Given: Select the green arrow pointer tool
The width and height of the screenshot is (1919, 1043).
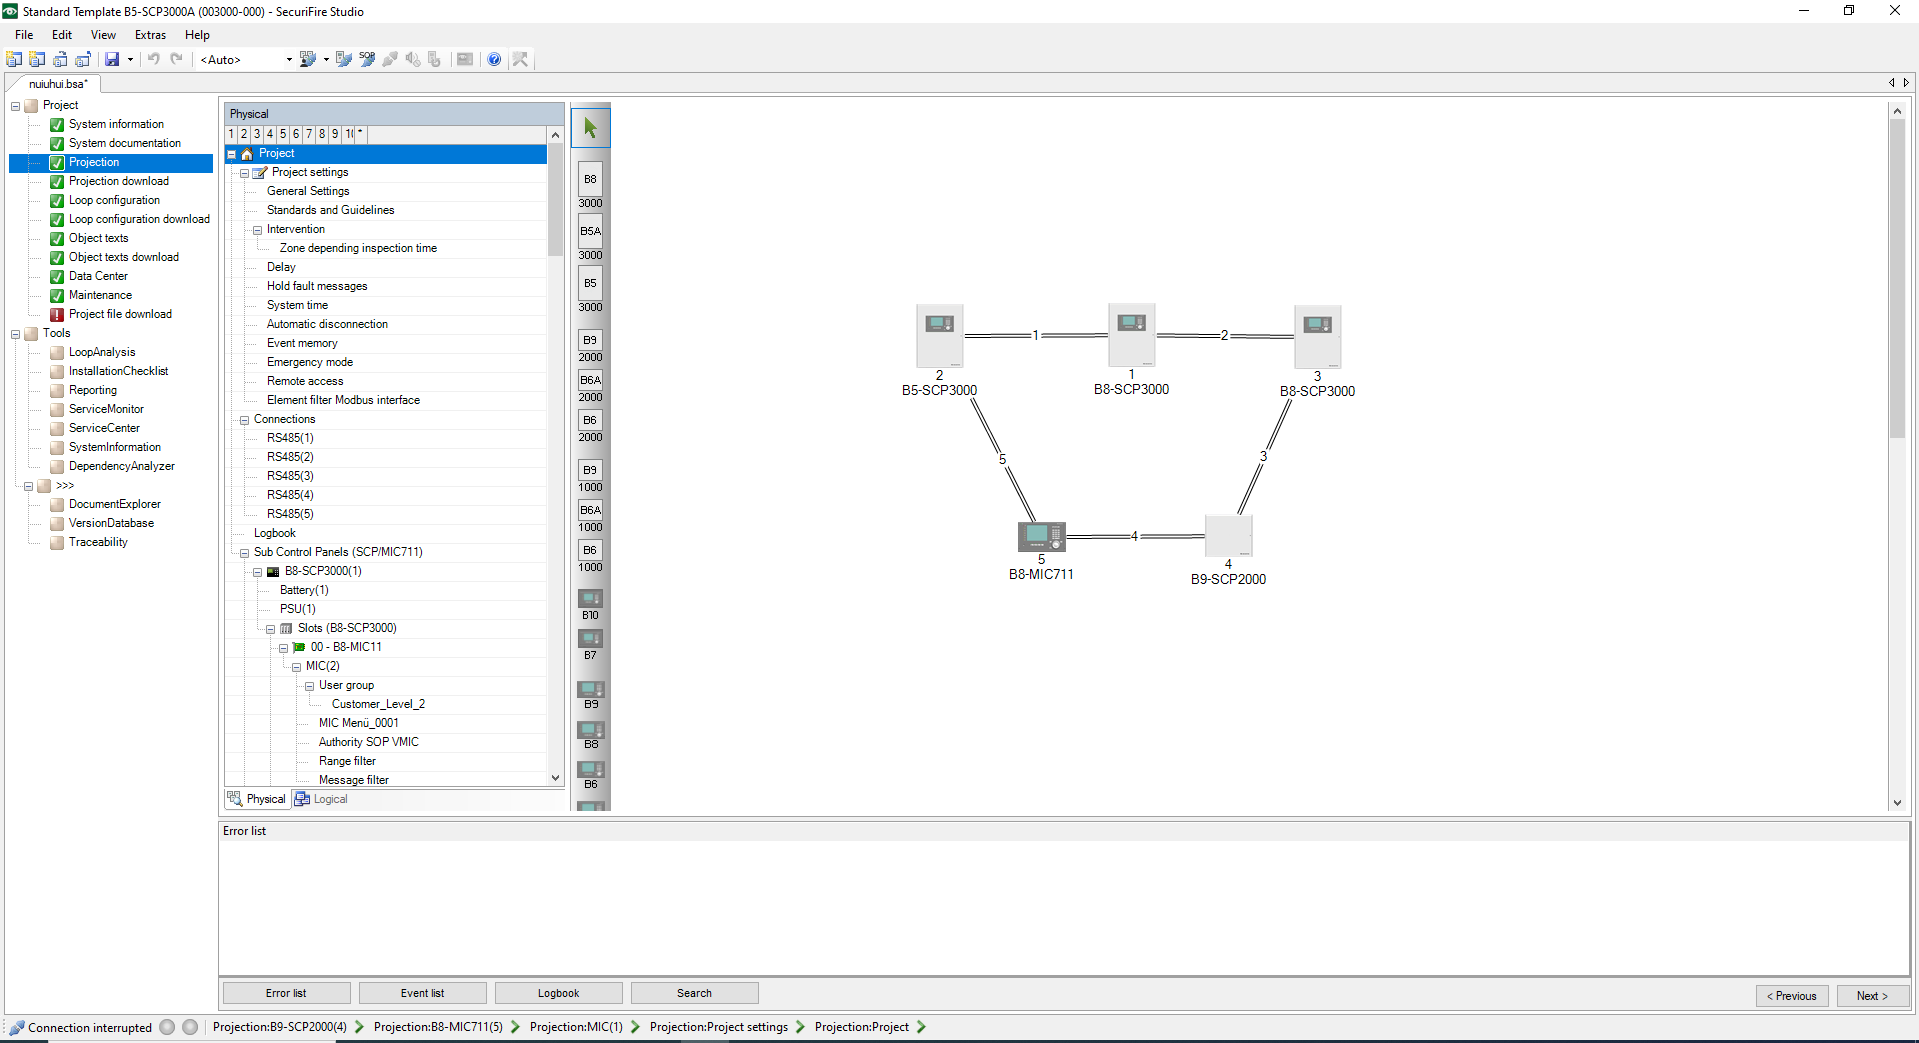Looking at the screenshot, I should point(590,128).
